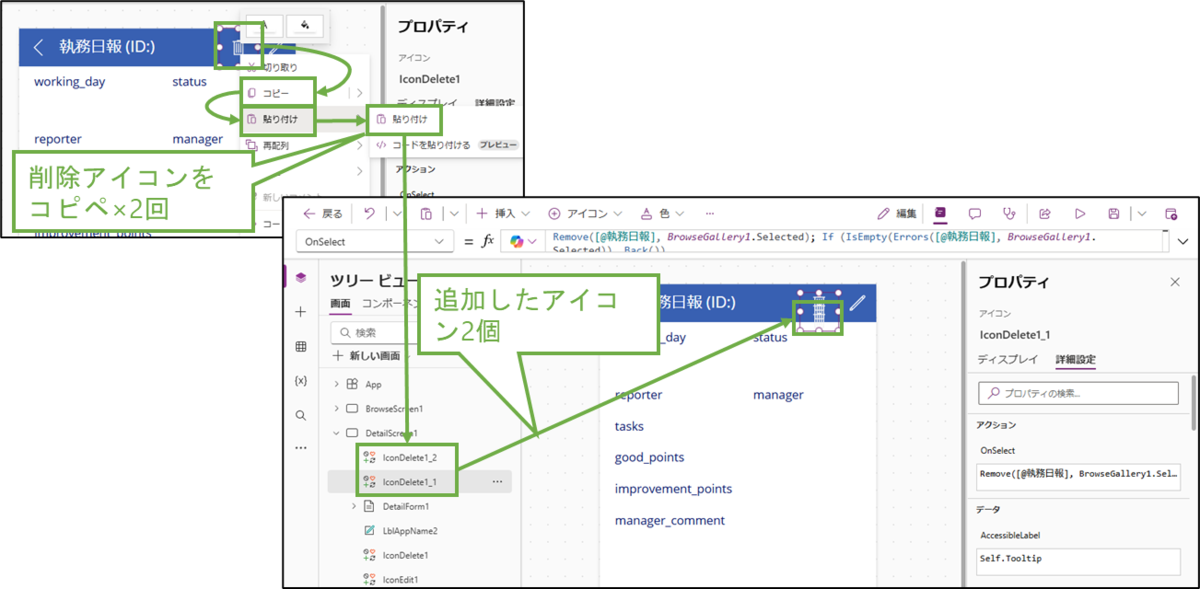
Task: Click the プロパティの検索 search field
Action: (1077, 394)
